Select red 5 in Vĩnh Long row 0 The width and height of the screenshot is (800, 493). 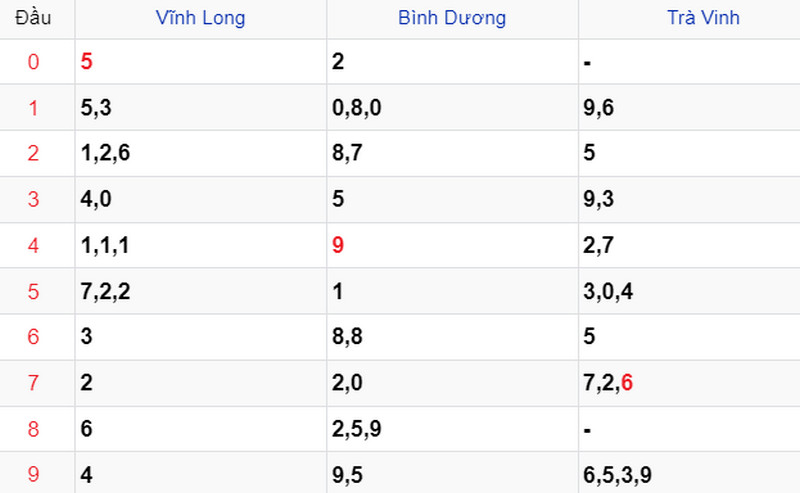(86, 62)
